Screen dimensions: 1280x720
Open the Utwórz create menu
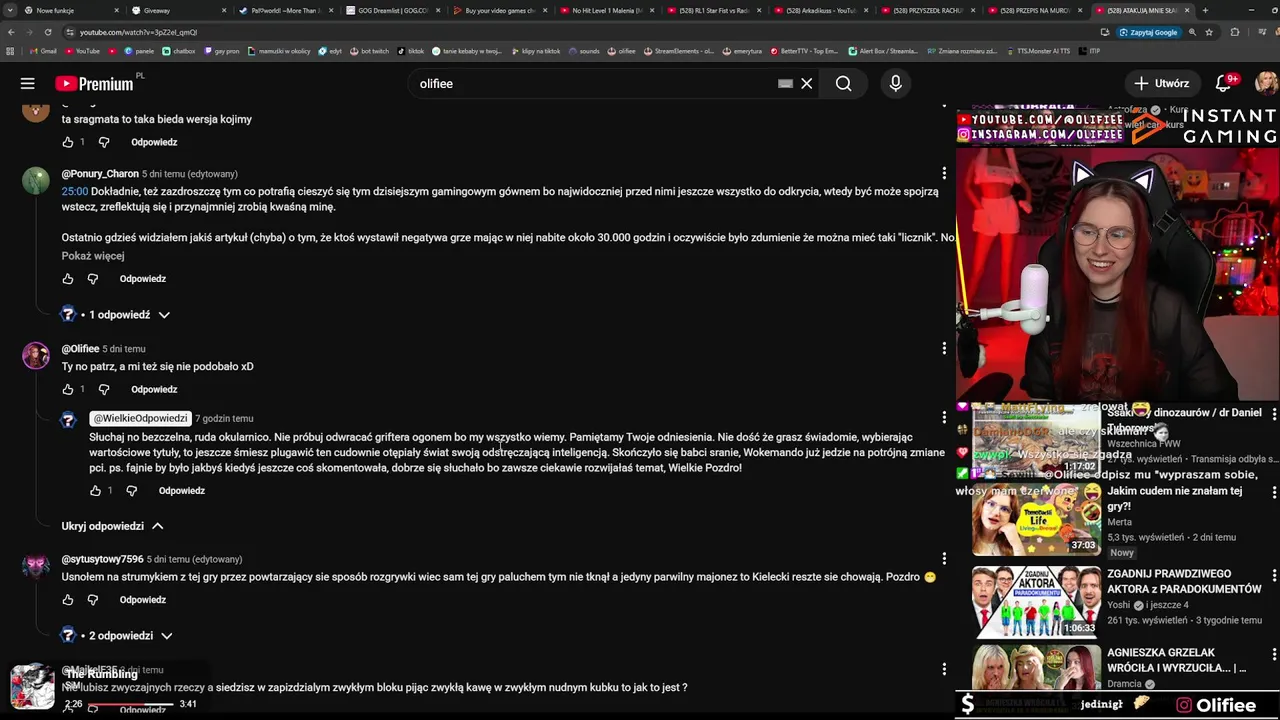tap(1162, 84)
